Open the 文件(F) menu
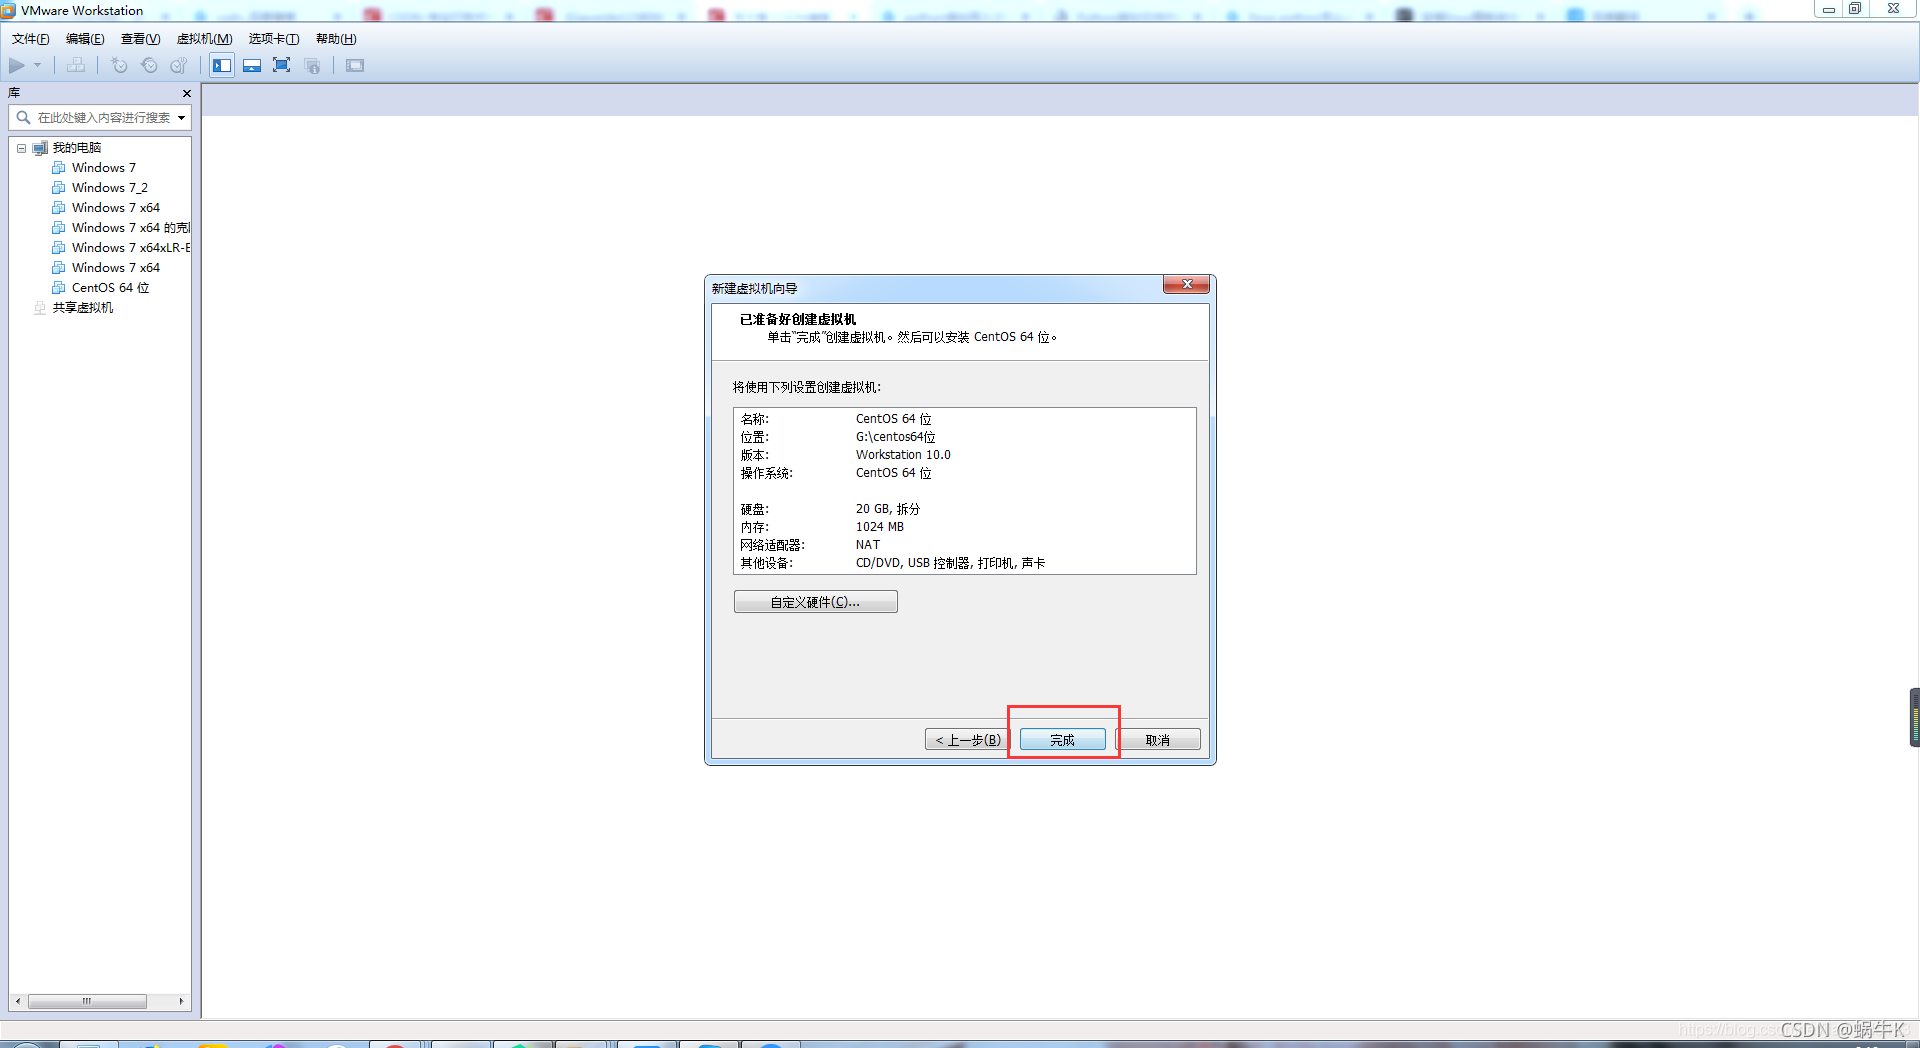Image resolution: width=1920 pixels, height=1048 pixels. pos(30,39)
